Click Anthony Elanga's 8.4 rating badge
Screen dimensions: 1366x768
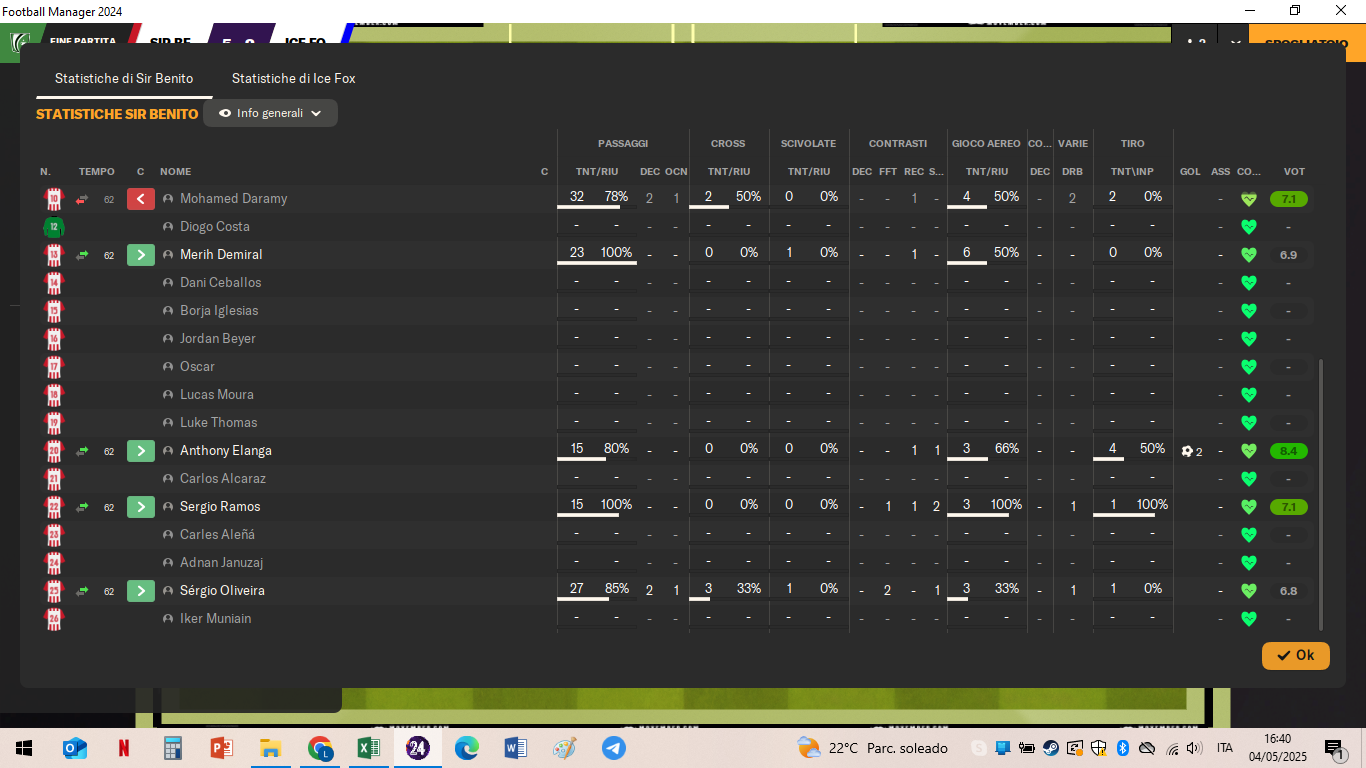tap(1289, 451)
